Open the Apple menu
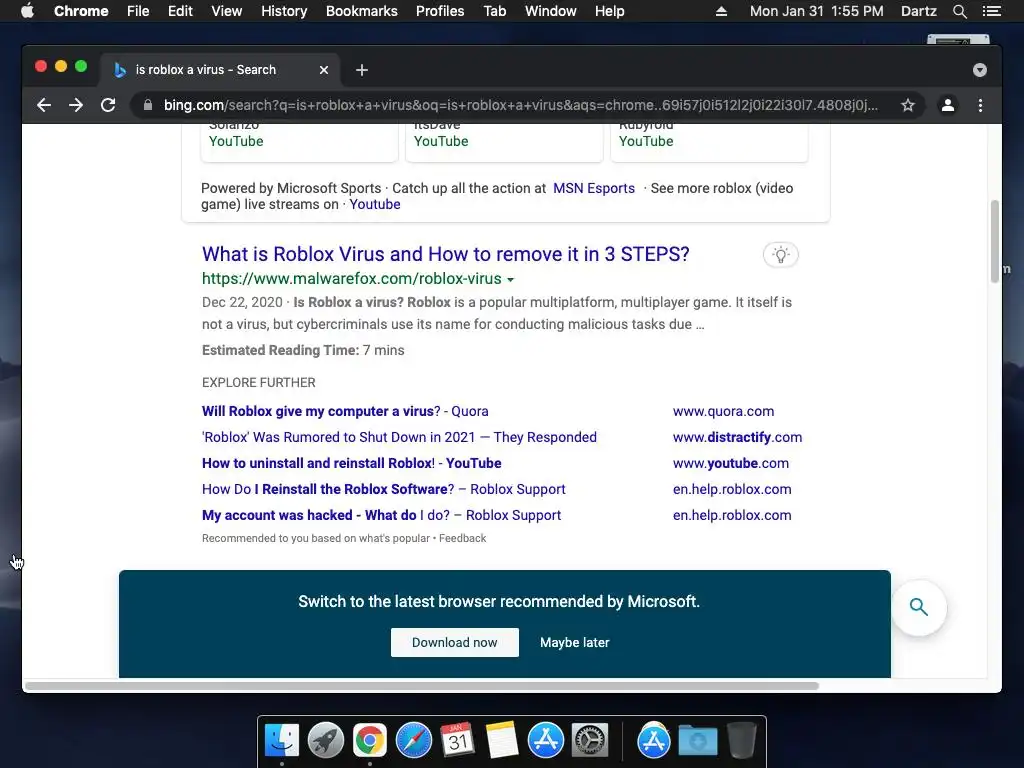This screenshot has width=1024, height=768. pyautogui.click(x=27, y=11)
